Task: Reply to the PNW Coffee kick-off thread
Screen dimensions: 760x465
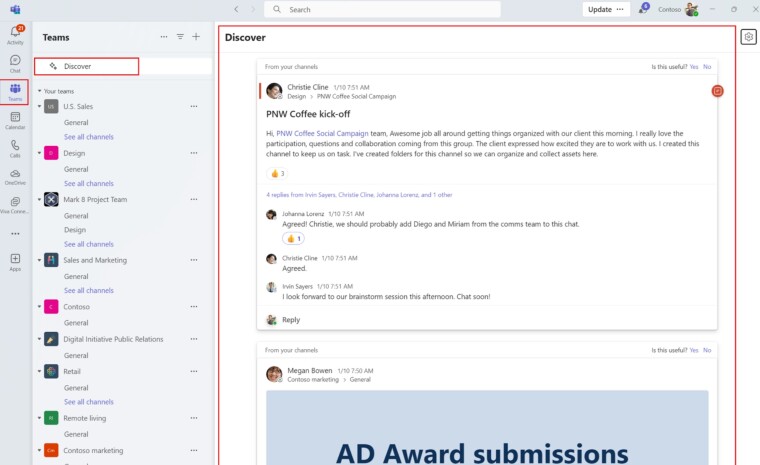Action: (291, 320)
